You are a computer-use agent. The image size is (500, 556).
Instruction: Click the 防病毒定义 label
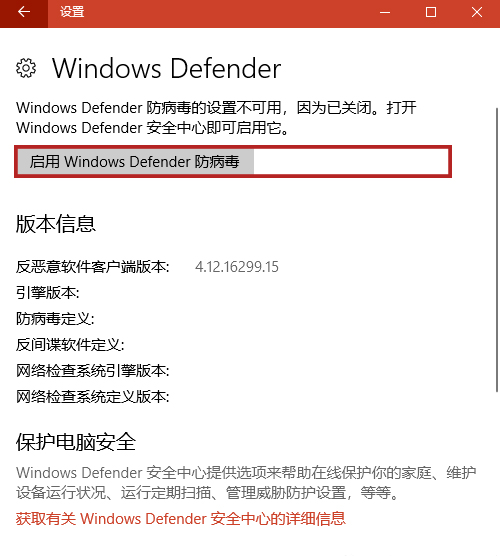(55, 319)
